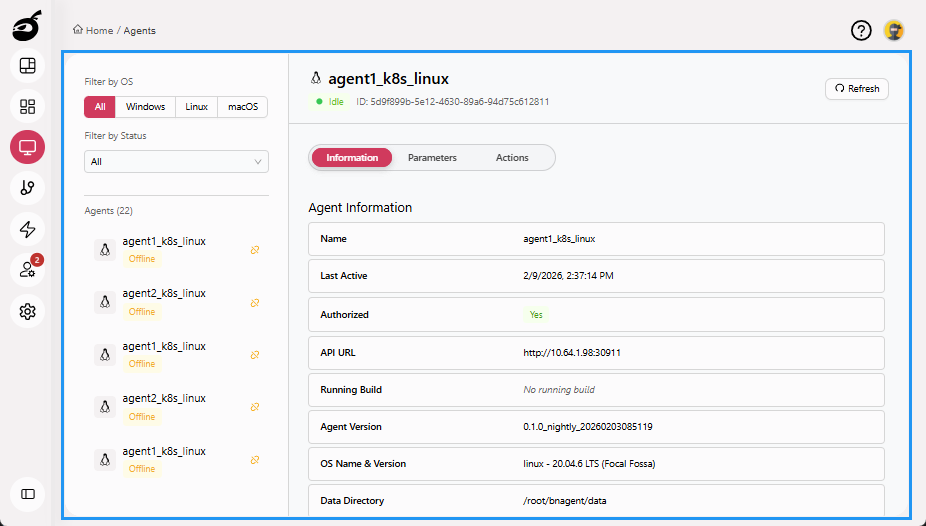The width and height of the screenshot is (926, 526).
Task: Switch to the Parameters tab
Action: pos(432,158)
